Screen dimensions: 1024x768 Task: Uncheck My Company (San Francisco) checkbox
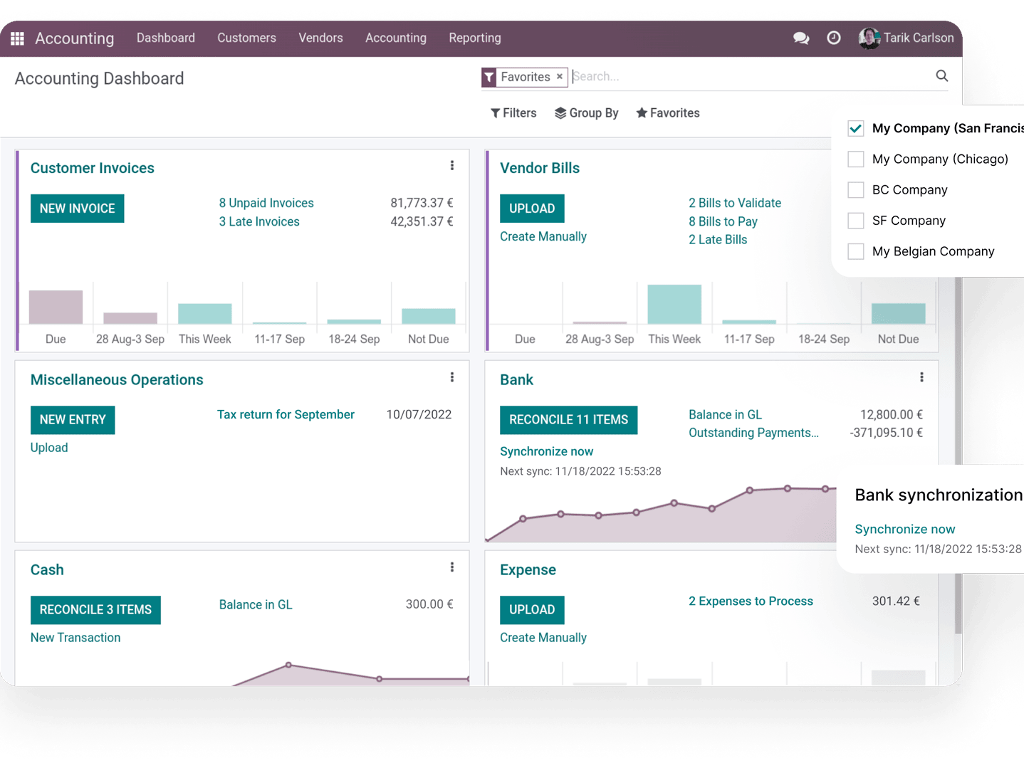(x=856, y=128)
